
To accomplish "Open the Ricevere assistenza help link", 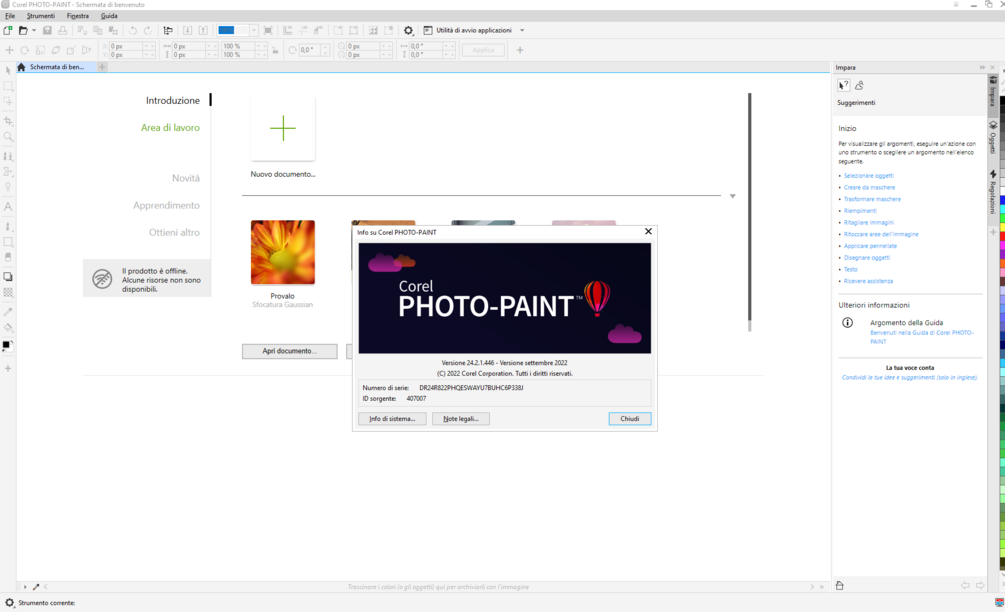I will (868, 281).
